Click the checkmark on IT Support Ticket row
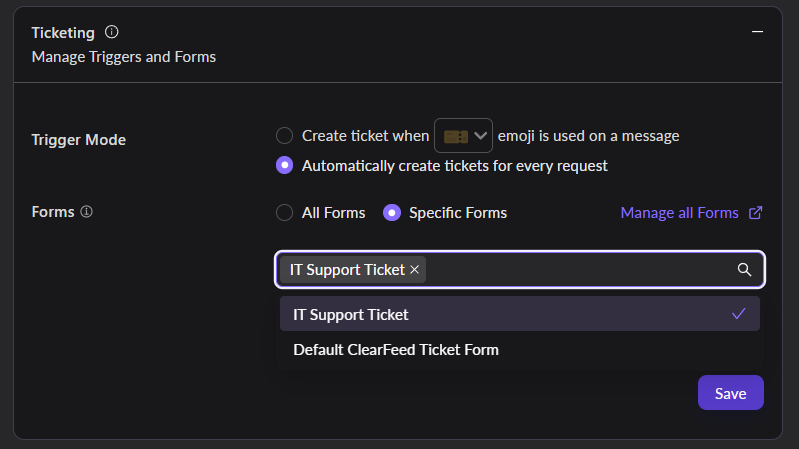This screenshot has width=799, height=449. [x=739, y=314]
